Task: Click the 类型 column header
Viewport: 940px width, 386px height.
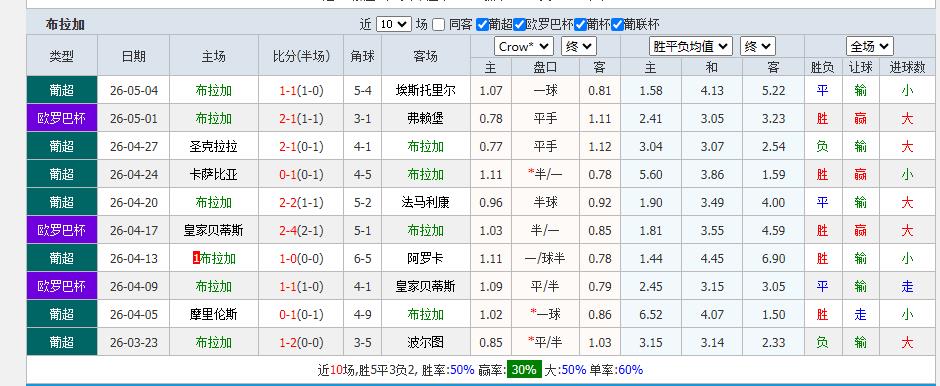Action: (62, 56)
